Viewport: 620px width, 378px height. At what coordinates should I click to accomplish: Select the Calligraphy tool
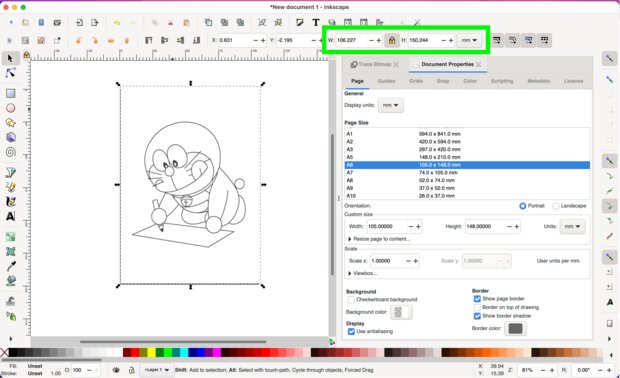pyautogui.click(x=10, y=201)
